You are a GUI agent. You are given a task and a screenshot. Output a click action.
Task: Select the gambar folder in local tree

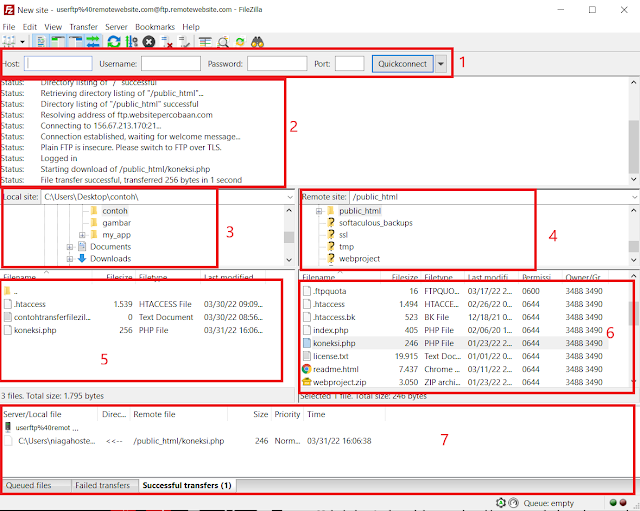coord(116,223)
